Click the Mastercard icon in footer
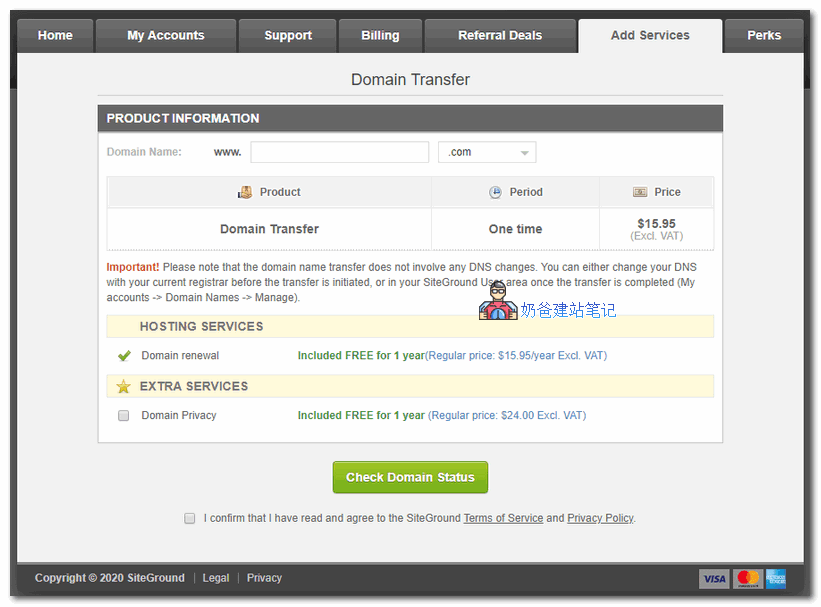 coord(746,578)
